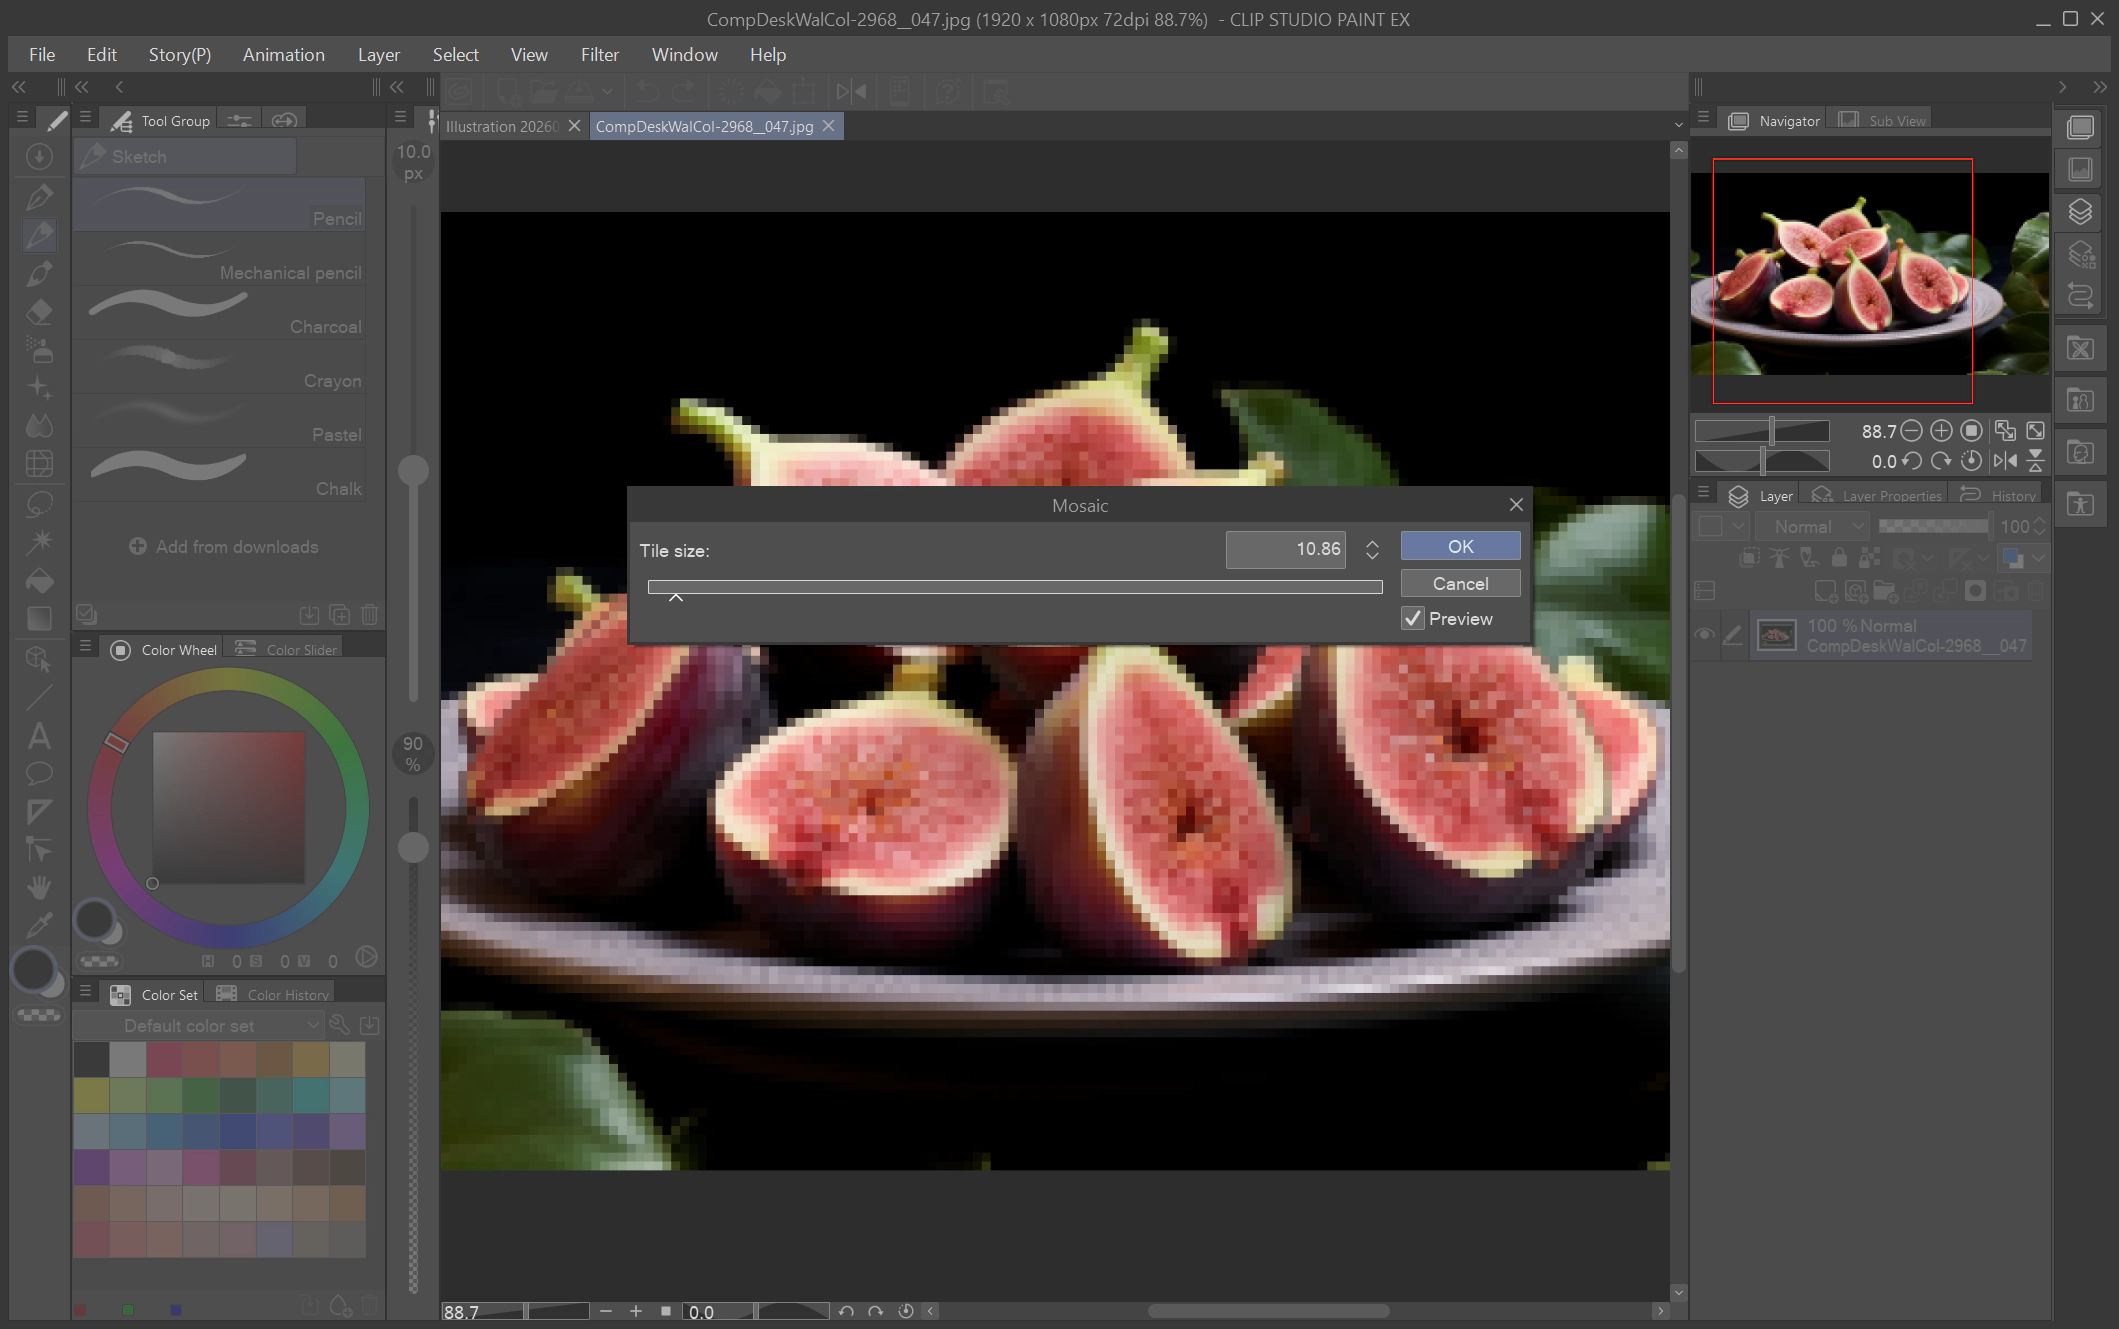Viewport: 2119px width, 1329px height.
Task: Adjust Tile size stepper arrows
Action: click(1372, 550)
